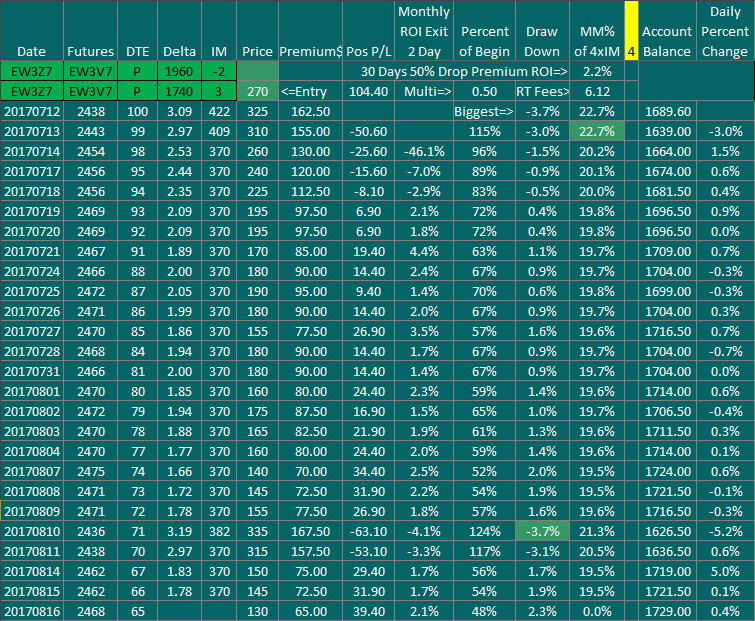Select premium value 112.50

310,191
